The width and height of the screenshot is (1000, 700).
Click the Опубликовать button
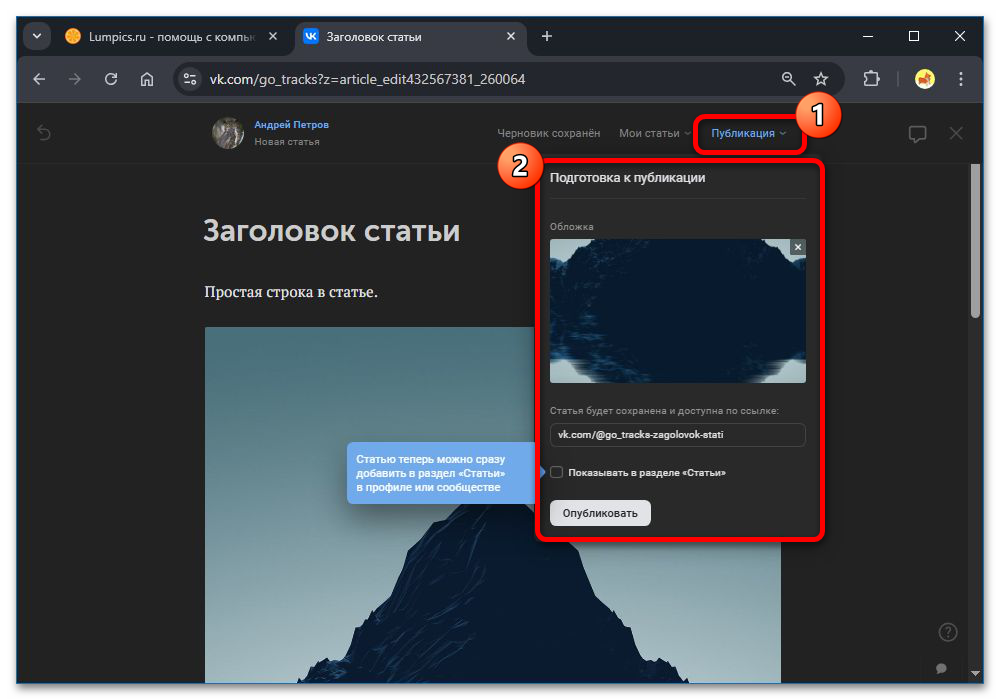(600, 513)
